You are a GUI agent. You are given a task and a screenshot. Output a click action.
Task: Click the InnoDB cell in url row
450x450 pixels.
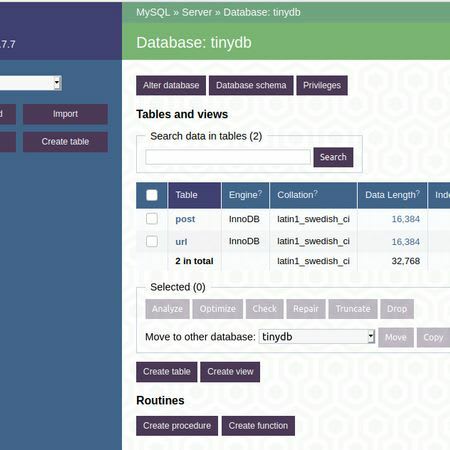point(244,241)
